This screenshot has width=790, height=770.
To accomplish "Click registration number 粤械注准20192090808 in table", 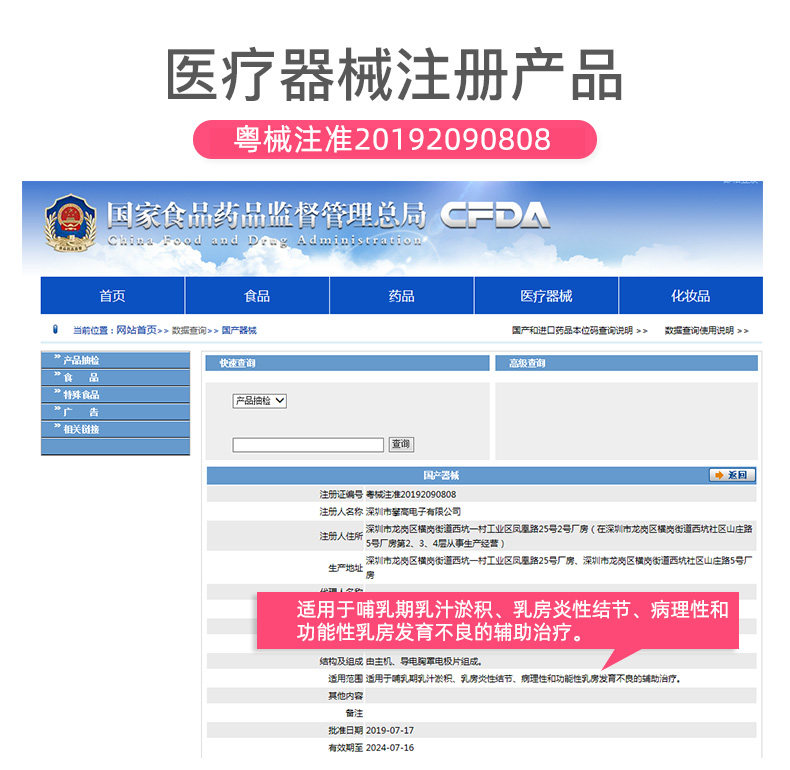I will coord(411,494).
